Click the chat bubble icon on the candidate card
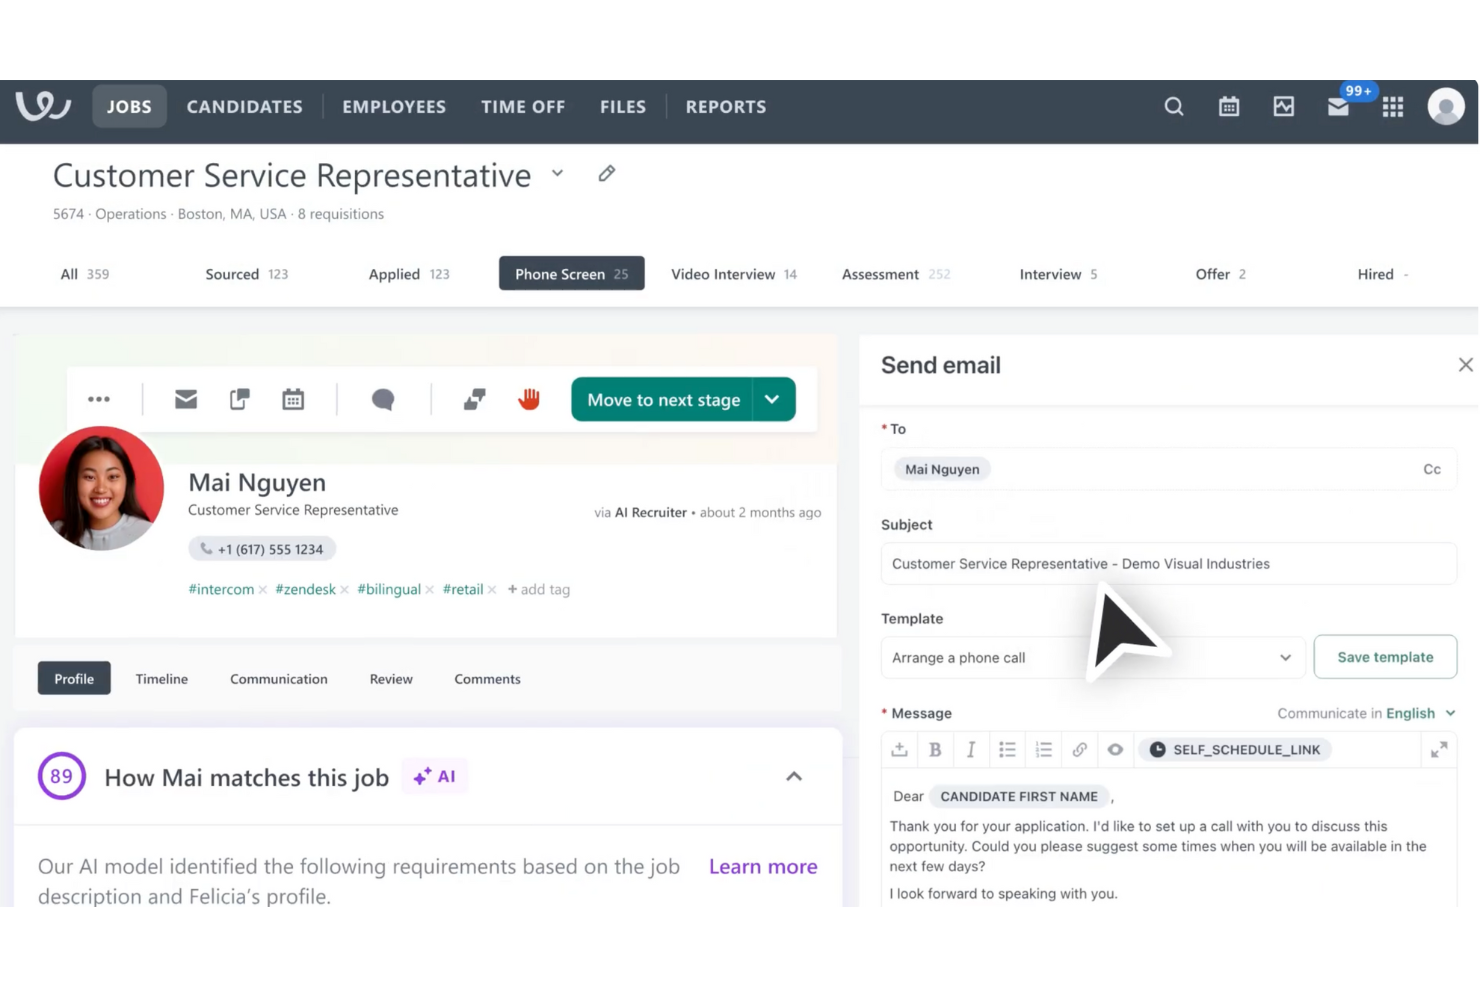Viewport: 1480px width, 987px height. coord(383,399)
